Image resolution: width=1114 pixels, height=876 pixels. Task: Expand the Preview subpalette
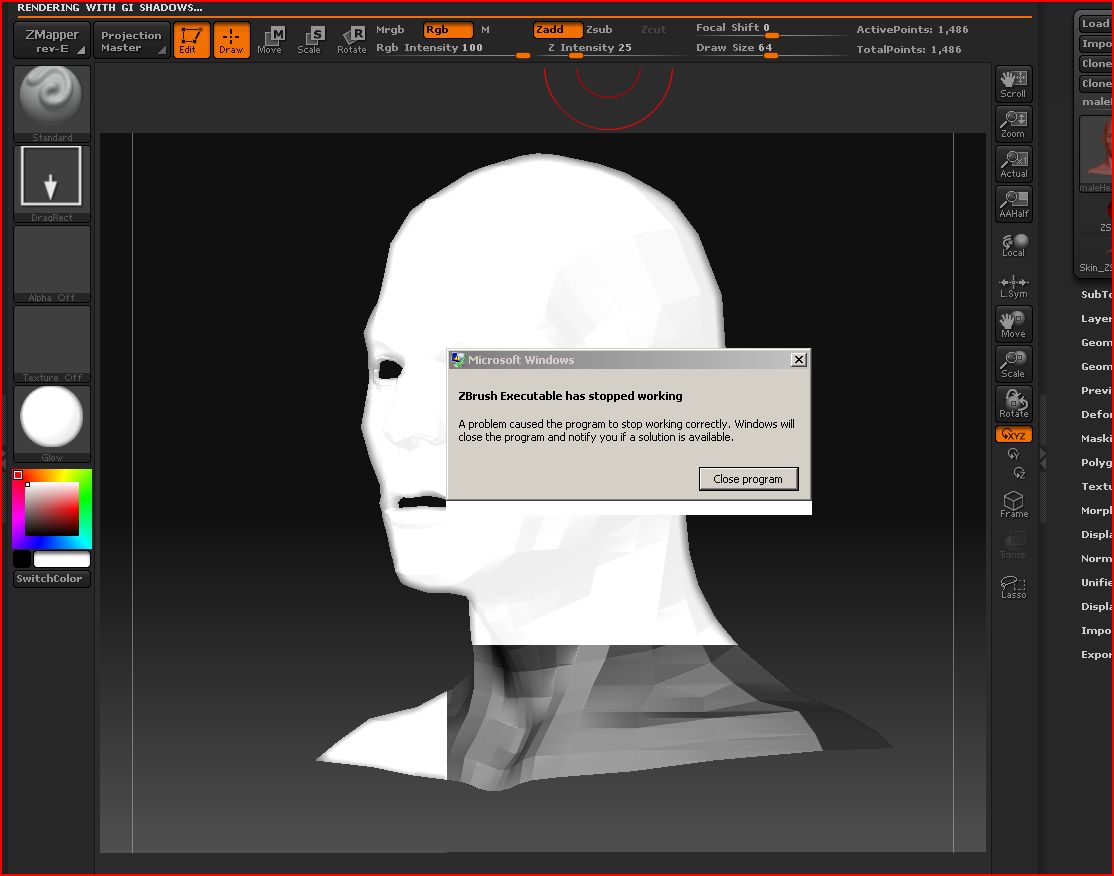(x=1096, y=390)
